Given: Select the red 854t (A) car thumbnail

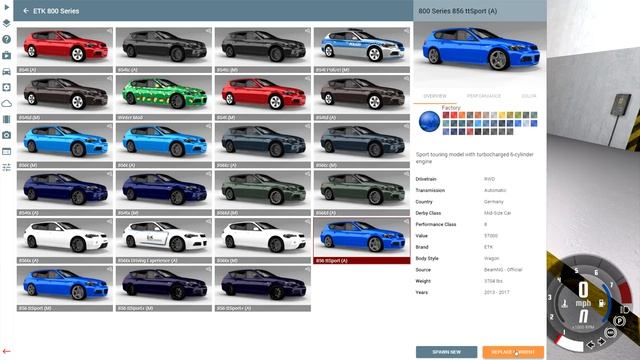Looking at the screenshot, I should [65, 50].
